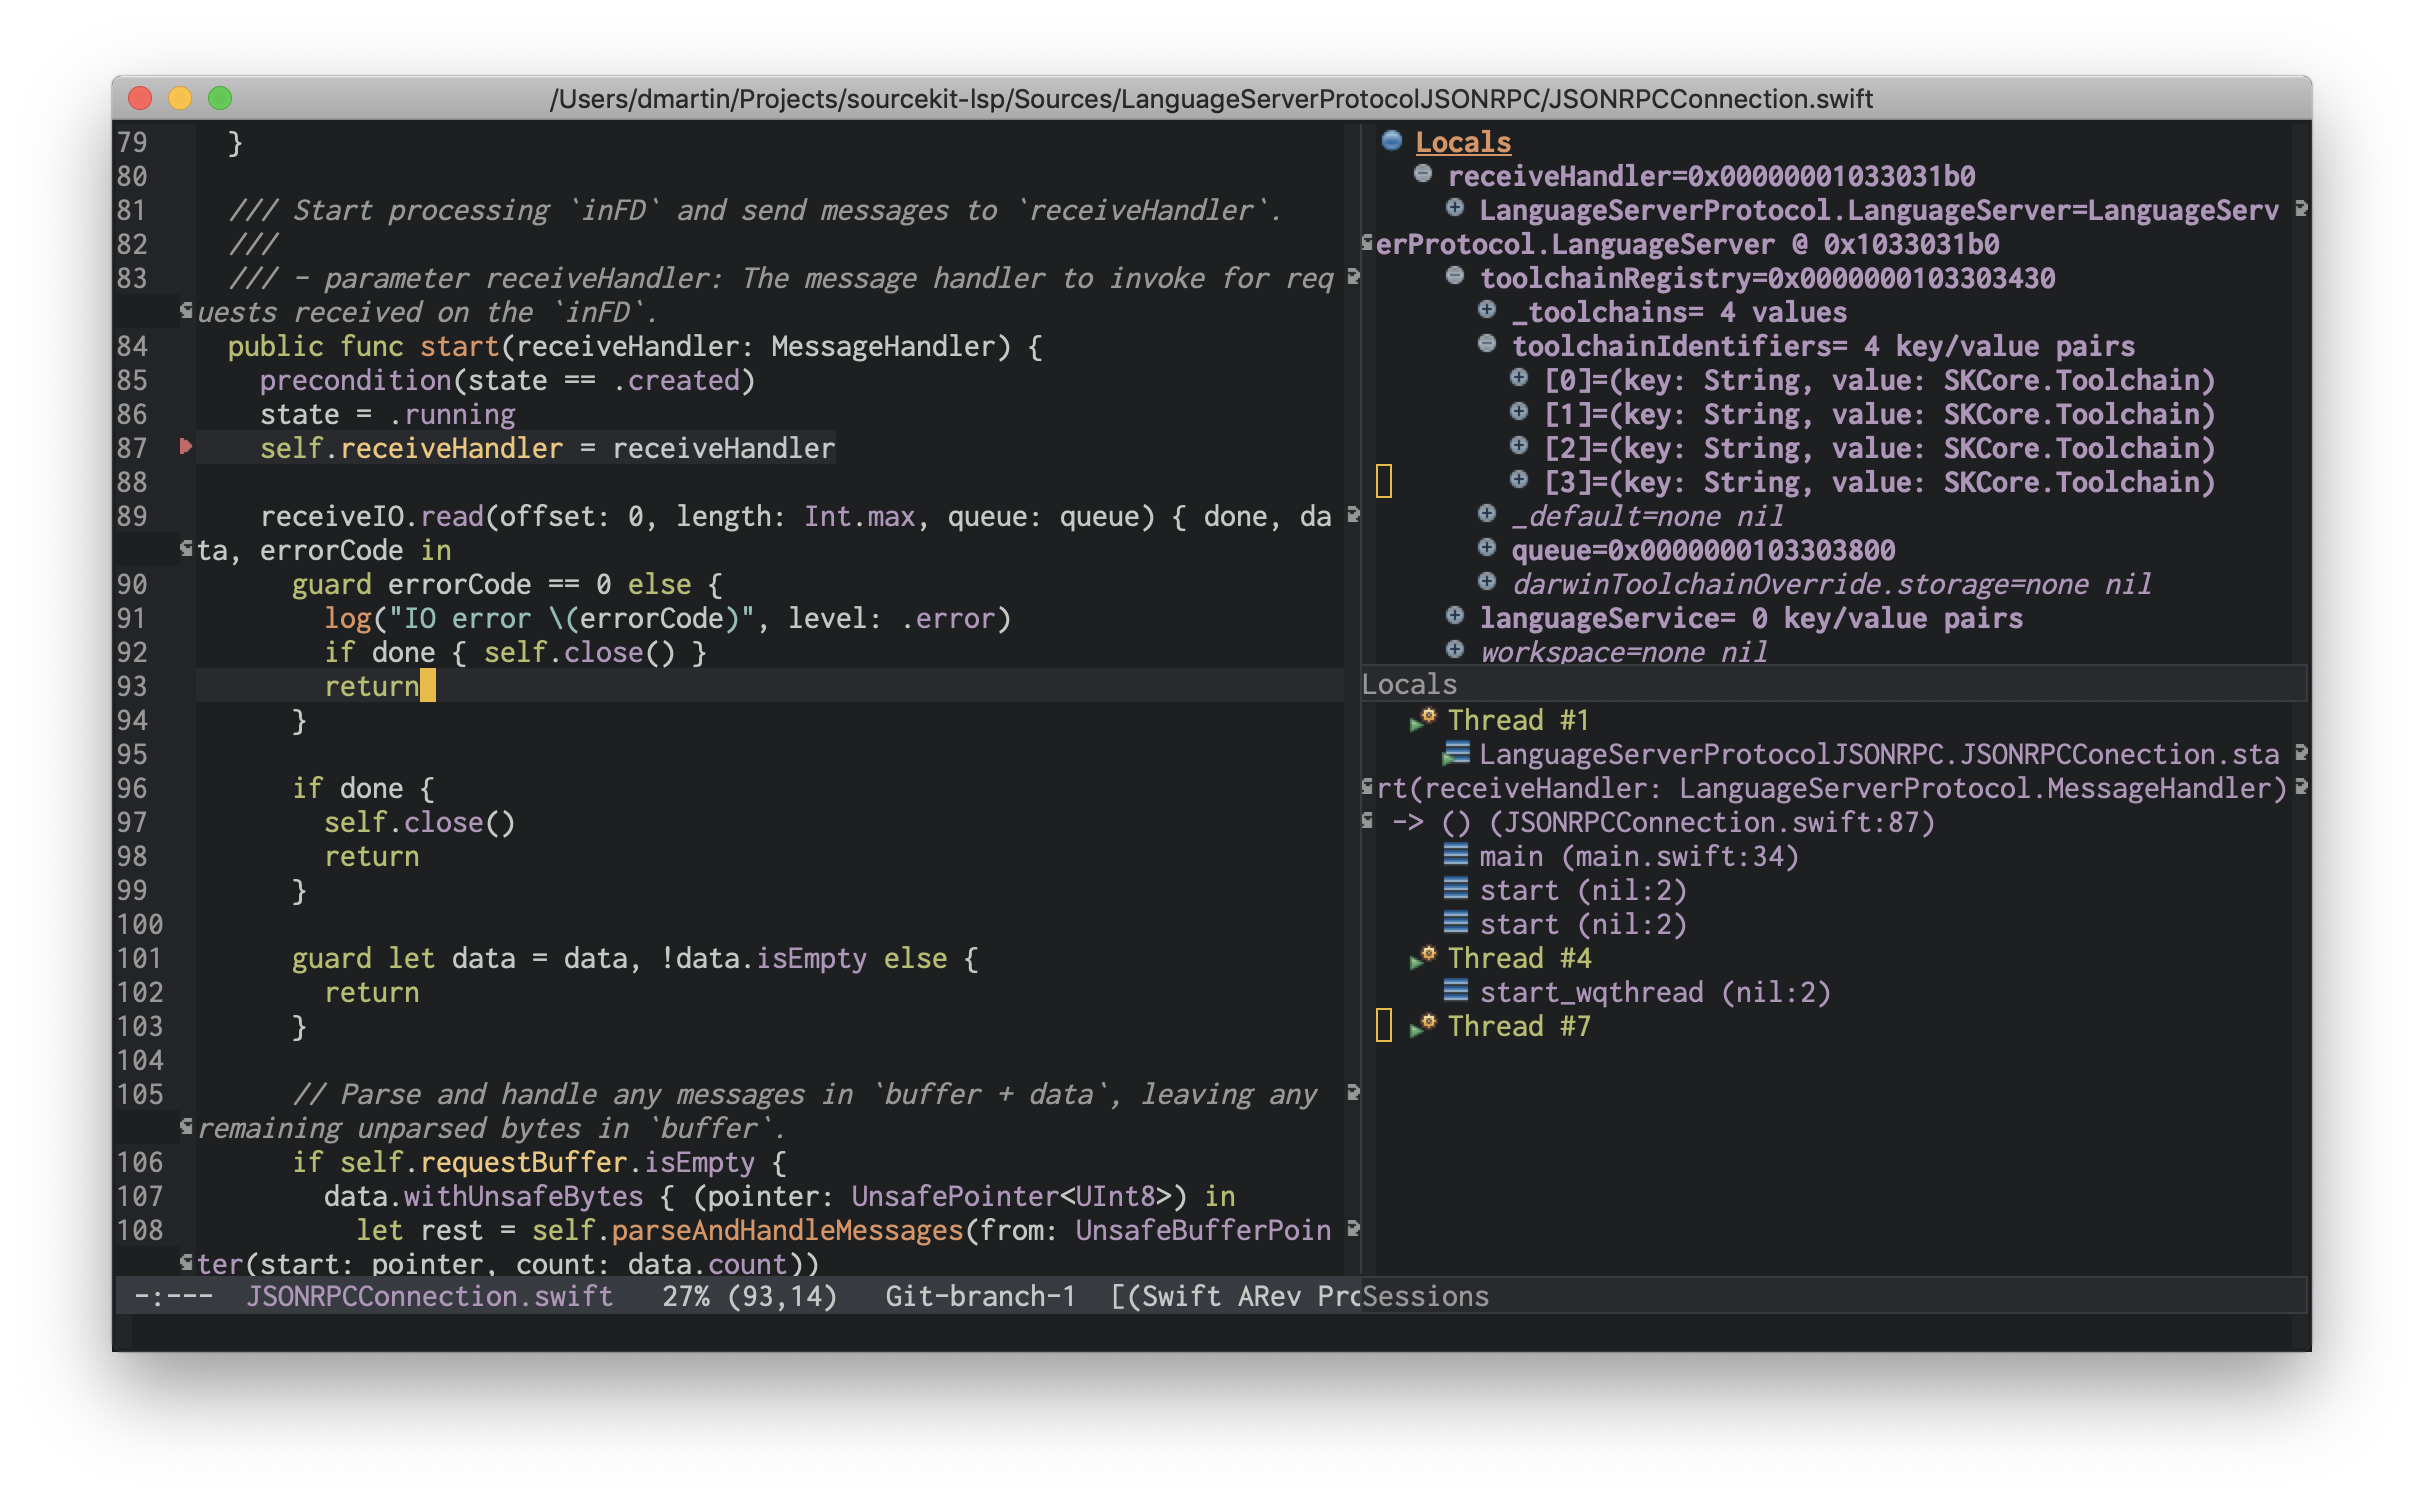Click the queue=0x0000000103303800 variable
Viewport: 2424px width, 1500px height.
tap(1702, 550)
